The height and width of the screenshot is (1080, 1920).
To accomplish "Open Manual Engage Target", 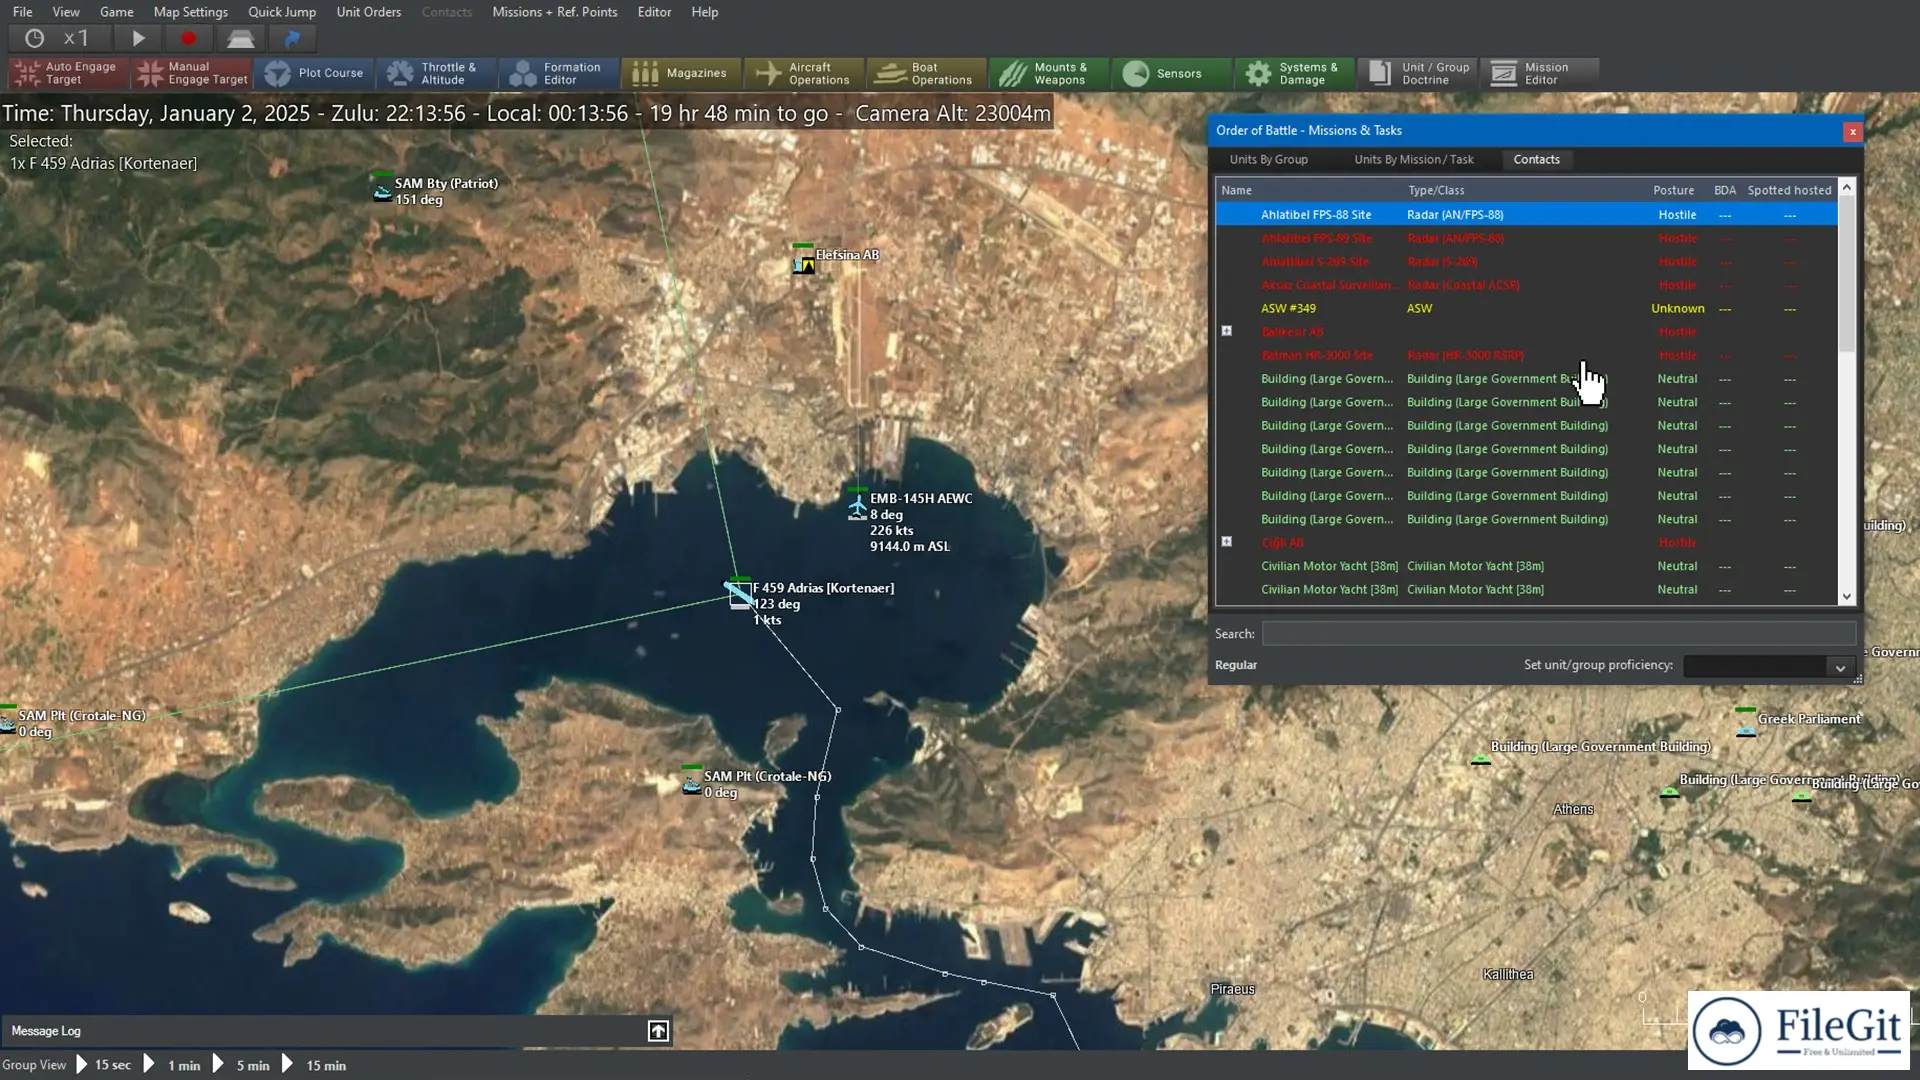I will 192,73.
